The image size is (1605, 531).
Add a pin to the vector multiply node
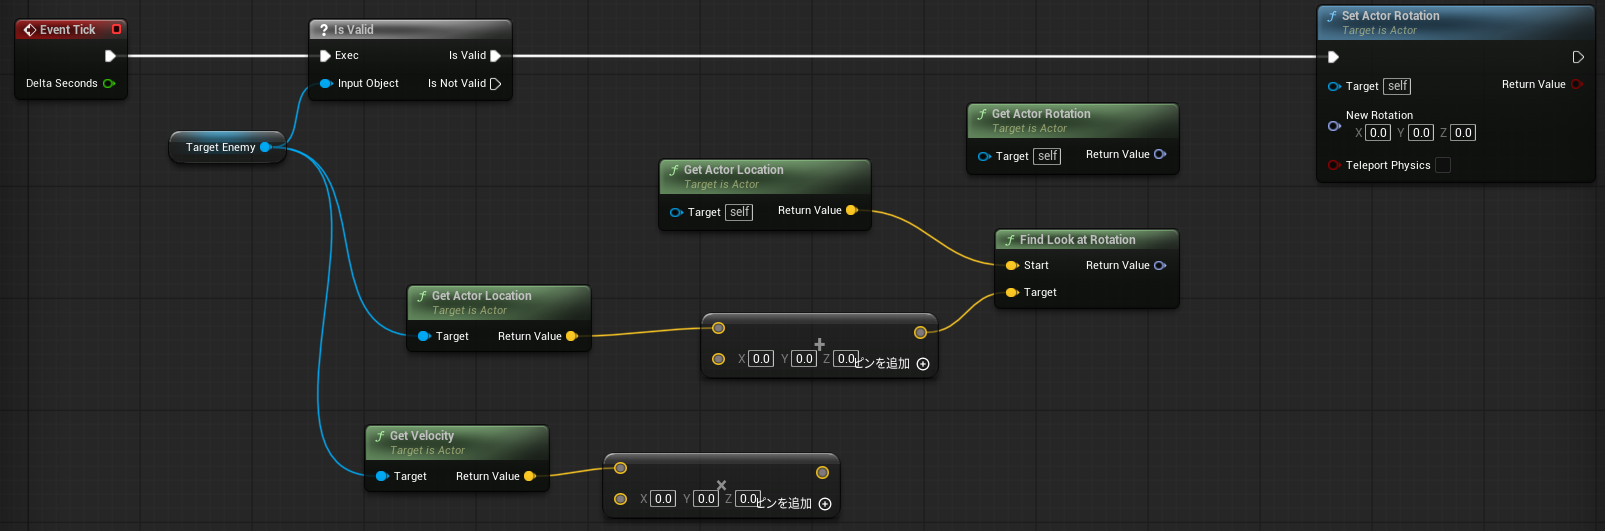825,504
